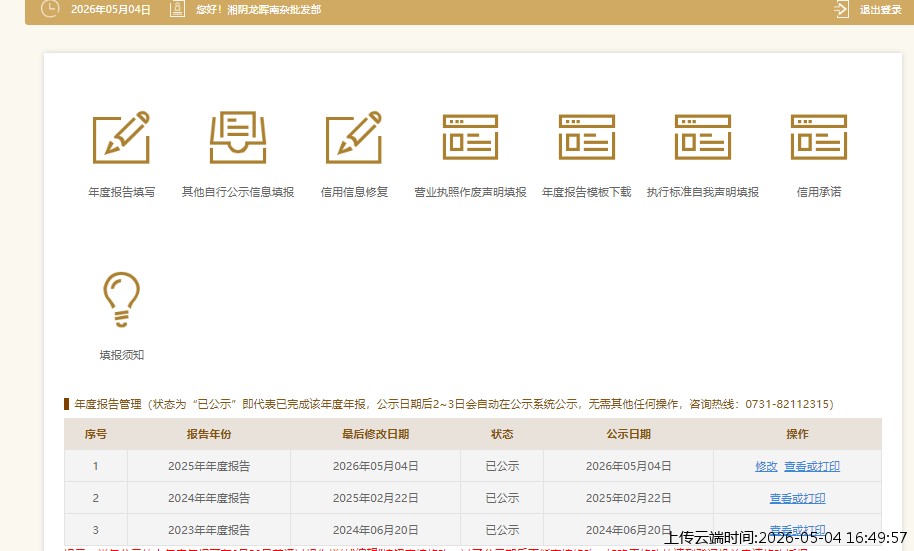Open the 填报须知 lightbulb icon

click(x=121, y=300)
